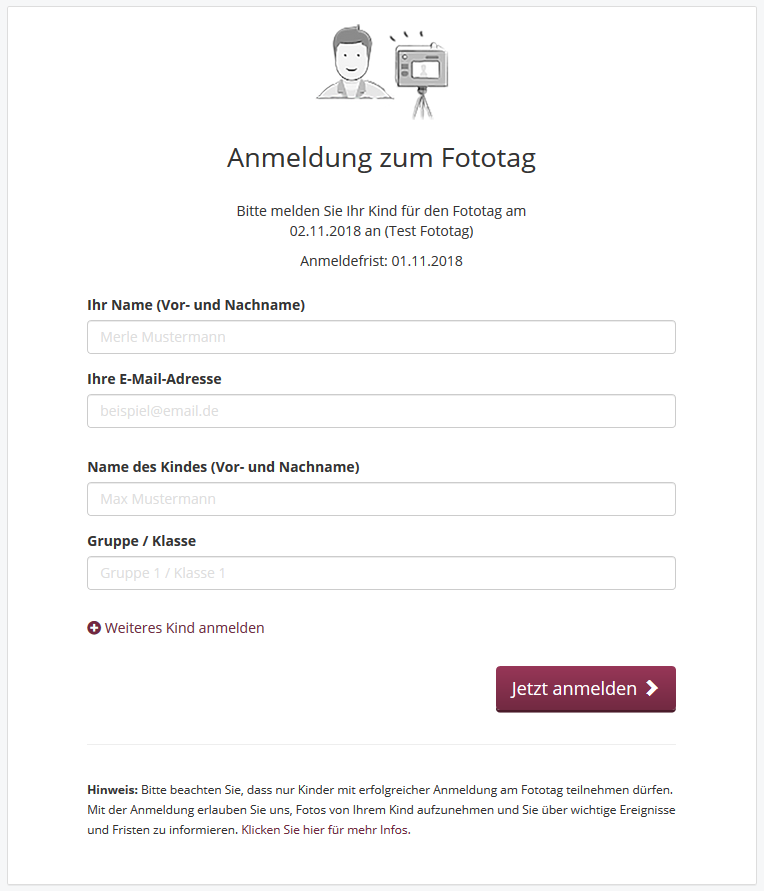Add another child via Weiteres Kind anmelden
Image resolution: width=764 pixels, height=891 pixels.
[176, 628]
